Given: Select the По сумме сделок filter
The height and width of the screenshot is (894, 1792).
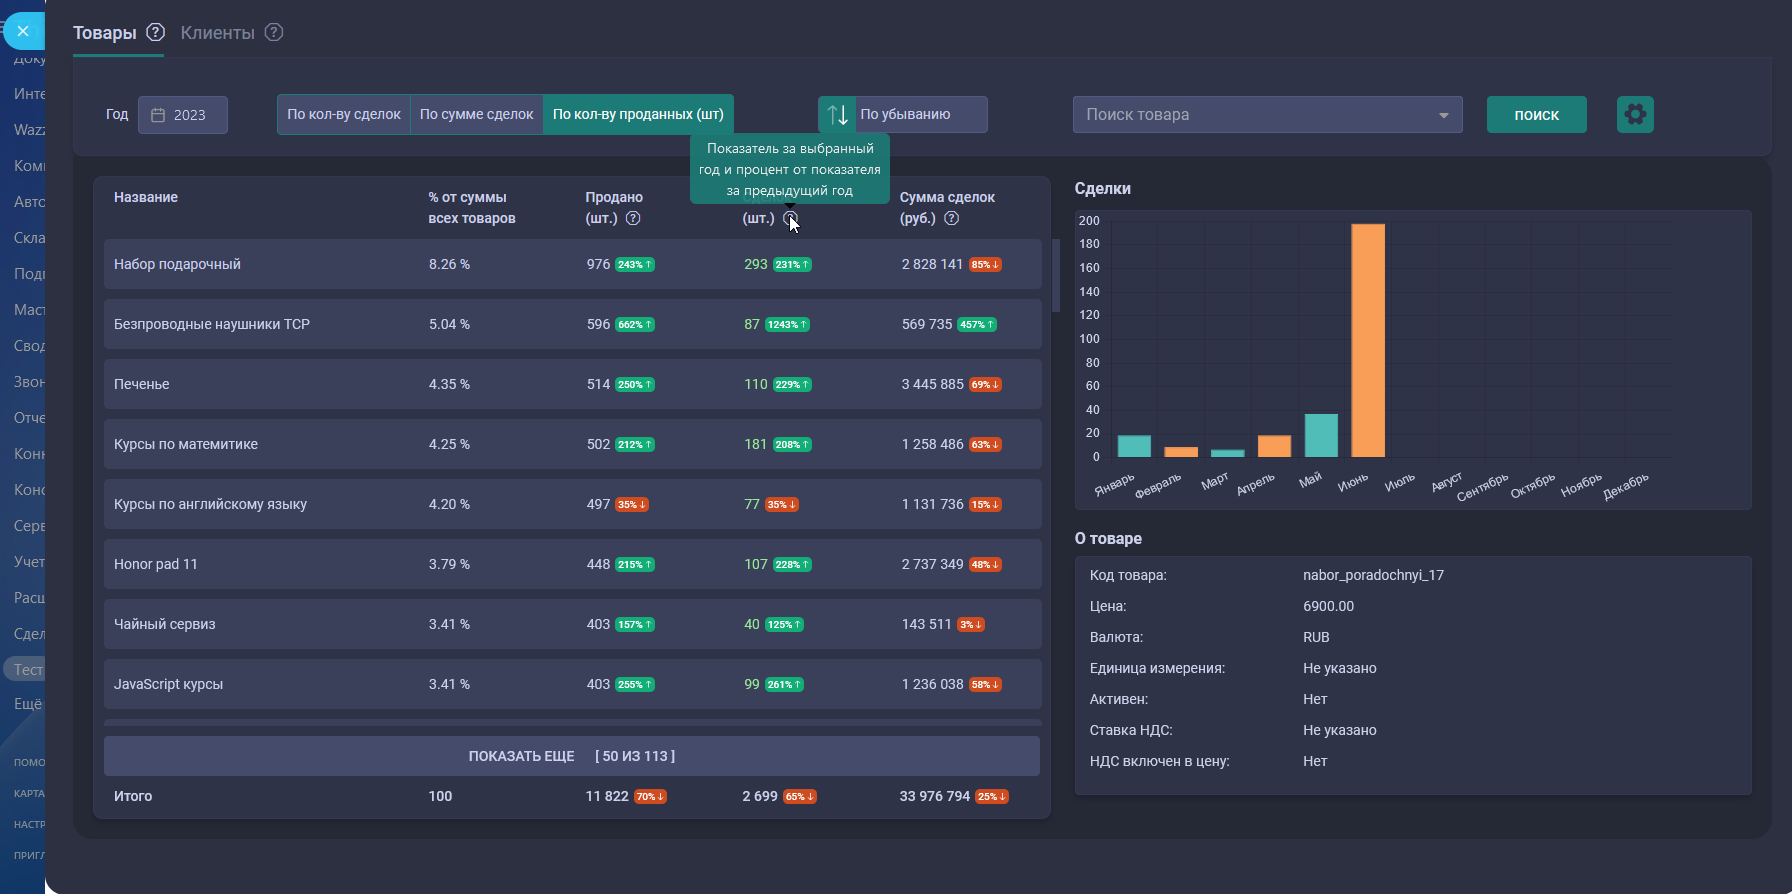Looking at the screenshot, I should pyautogui.click(x=477, y=114).
